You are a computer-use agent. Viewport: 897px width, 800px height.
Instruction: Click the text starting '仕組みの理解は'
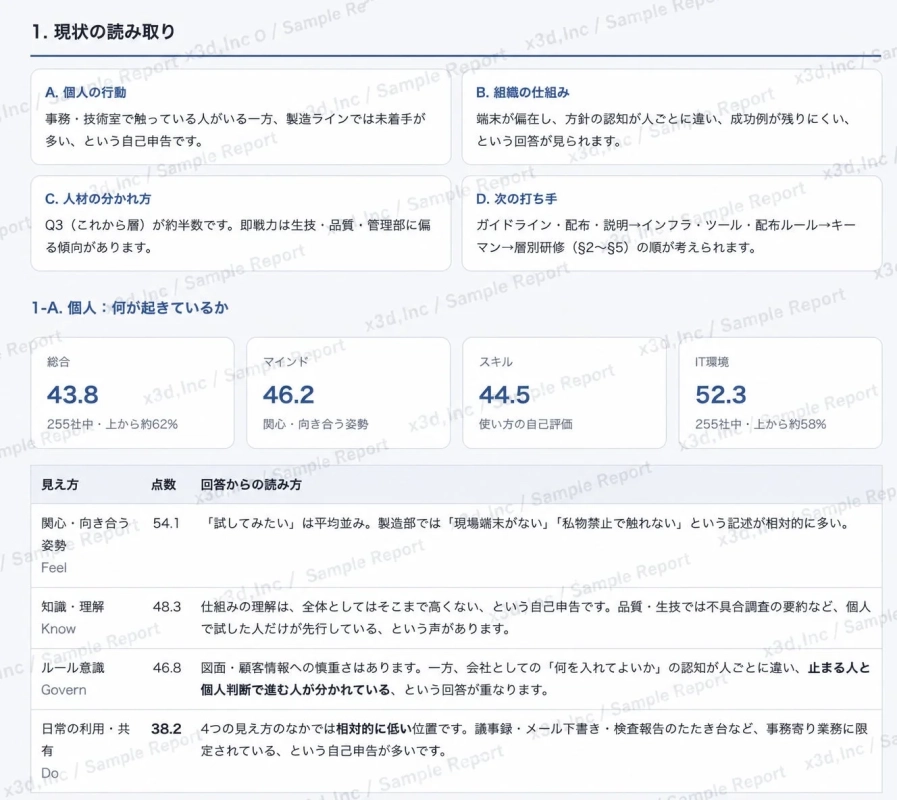tap(535, 617)
